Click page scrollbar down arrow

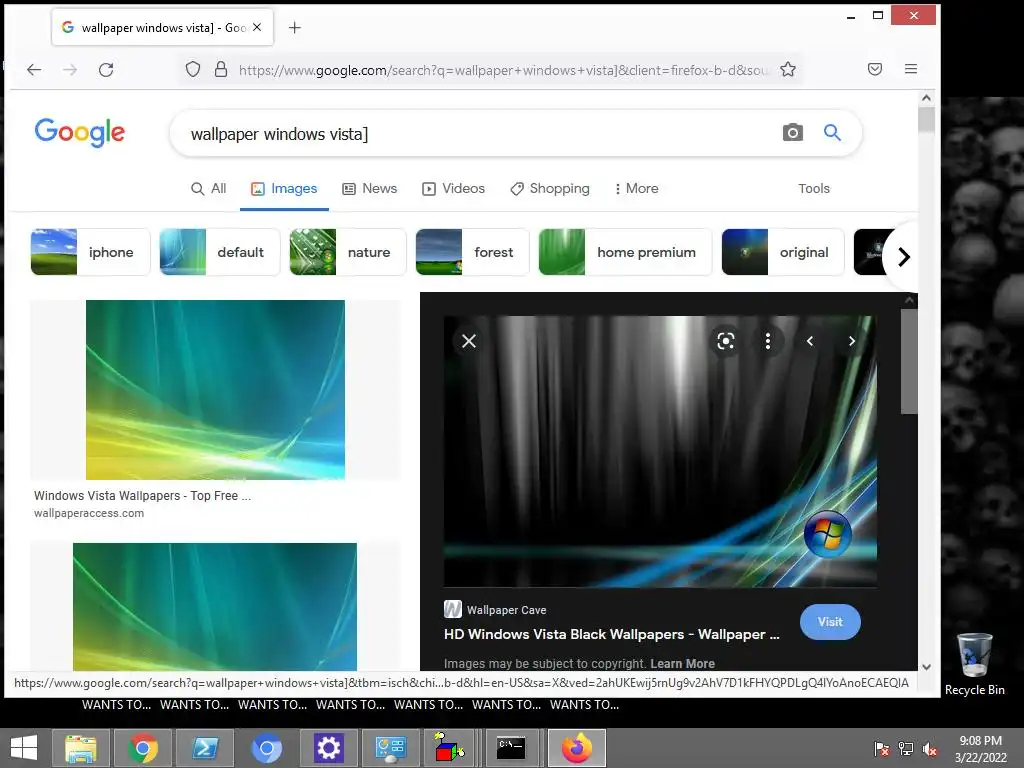click(x=926, y=667)
